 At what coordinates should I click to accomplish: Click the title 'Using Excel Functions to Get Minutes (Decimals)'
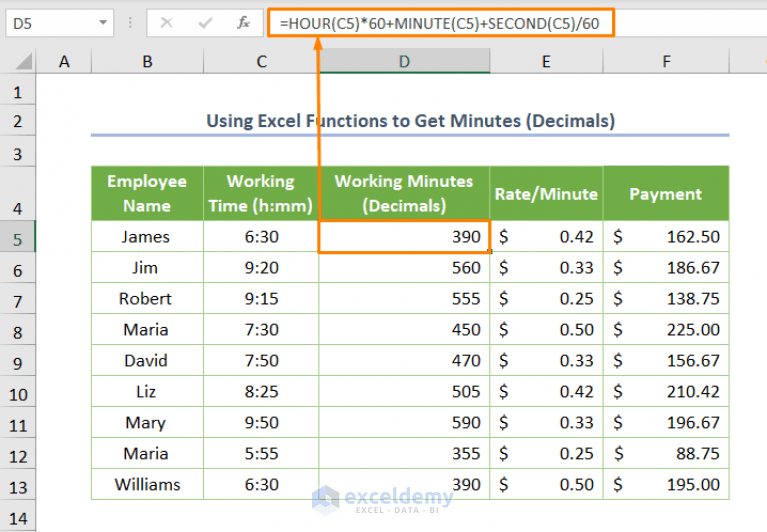pos(410,120)
